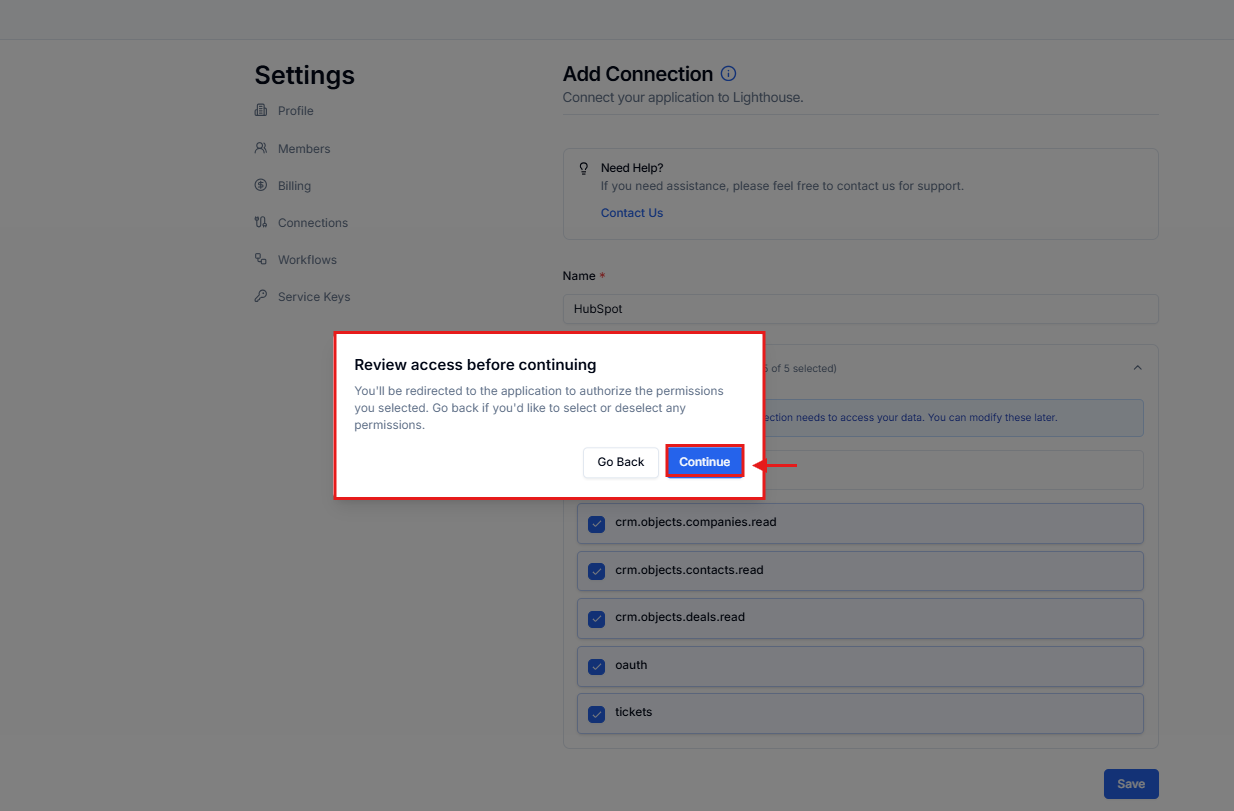Click the Continue button in the dialog
The width and height of the screenshot is (1234, 811).
pyautogui.click(x=705, y=462)
